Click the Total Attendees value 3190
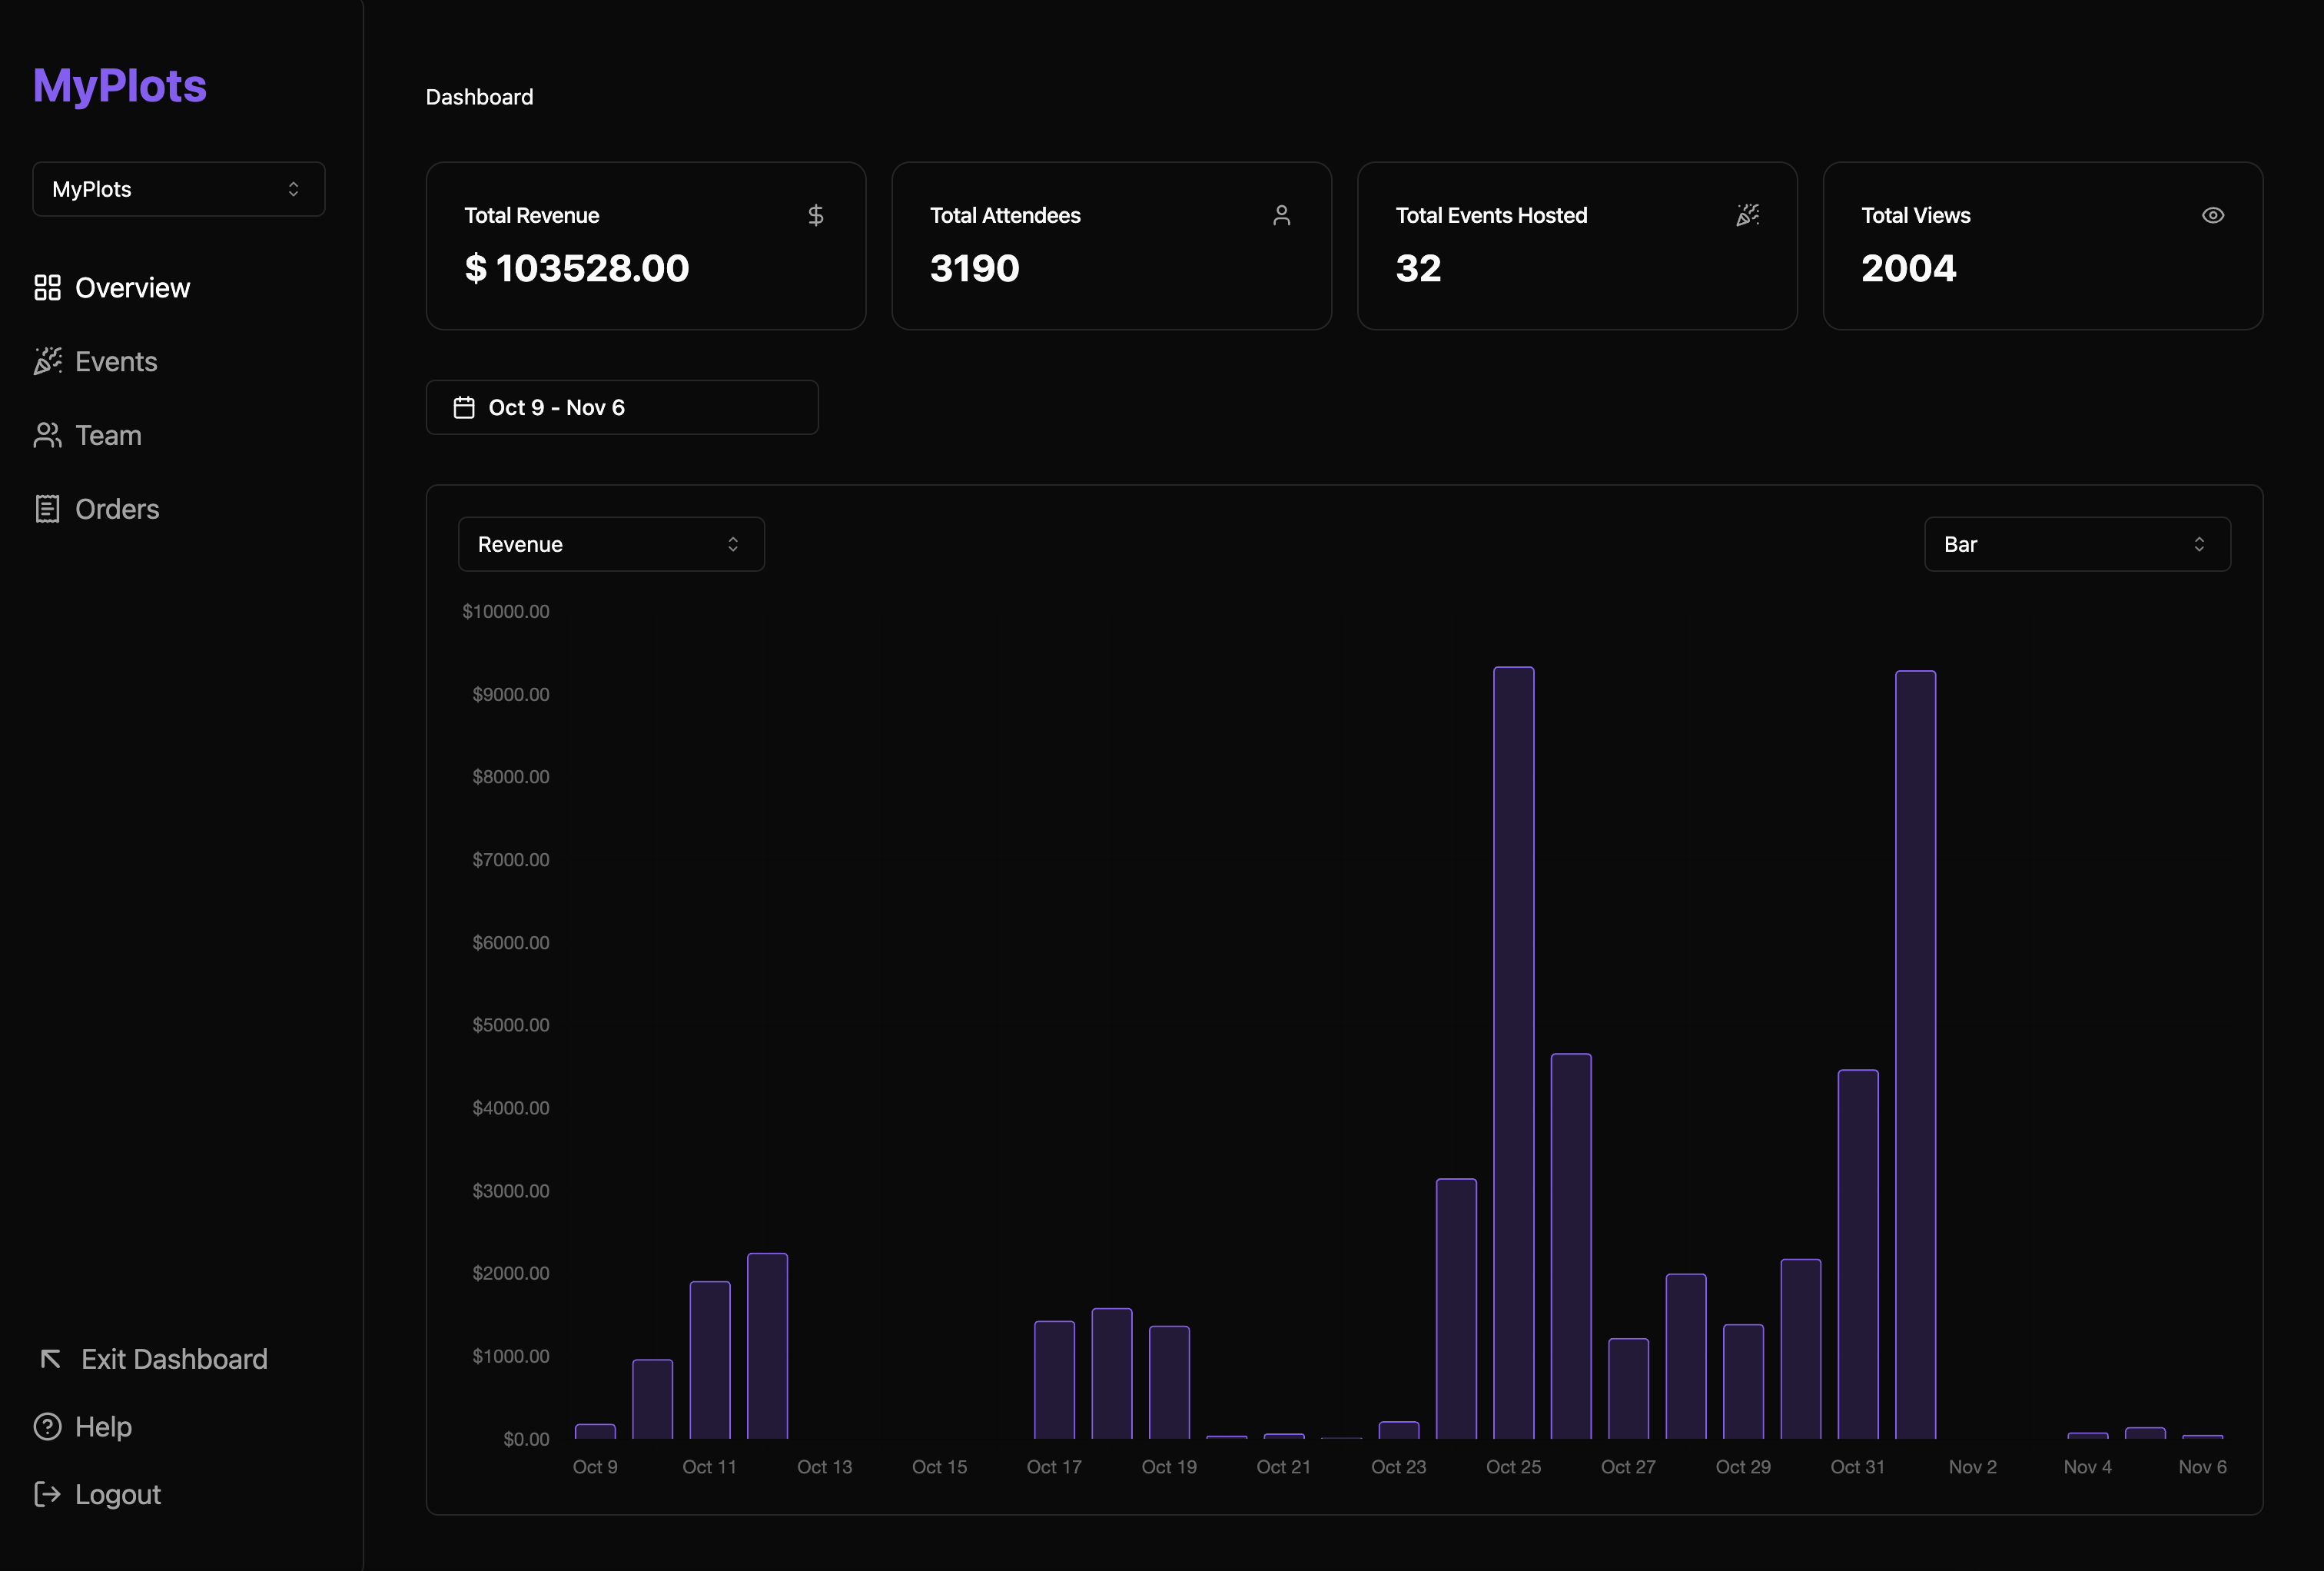 tap(974, 268)
